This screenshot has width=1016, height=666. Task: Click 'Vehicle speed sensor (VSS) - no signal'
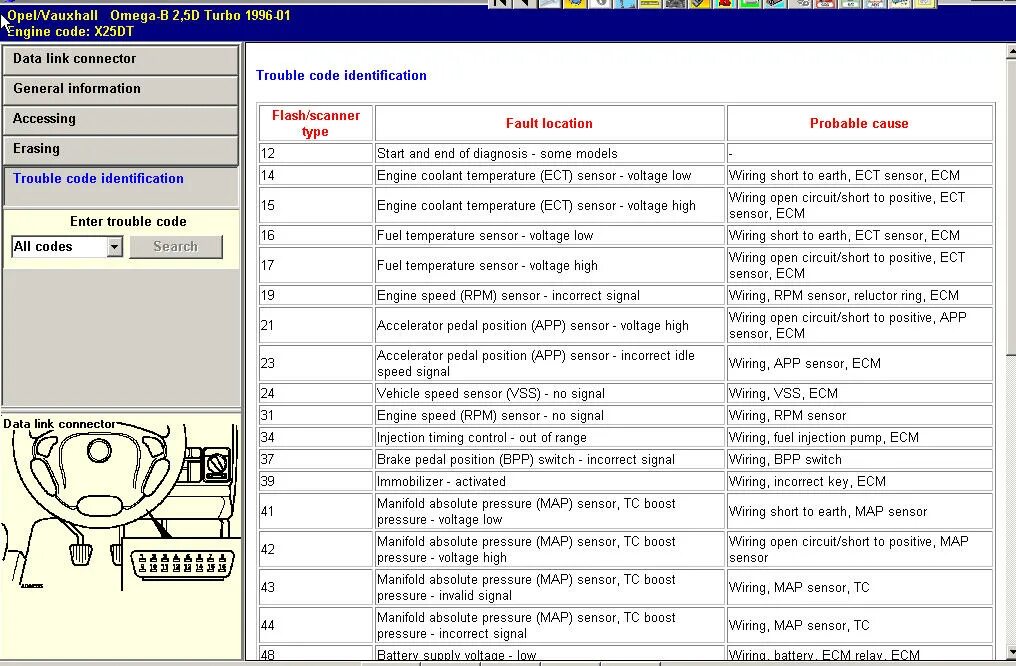(549, 393)
